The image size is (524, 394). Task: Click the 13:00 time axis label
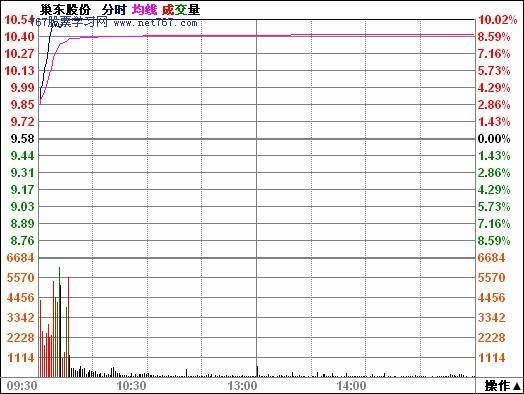click(242, 386)
